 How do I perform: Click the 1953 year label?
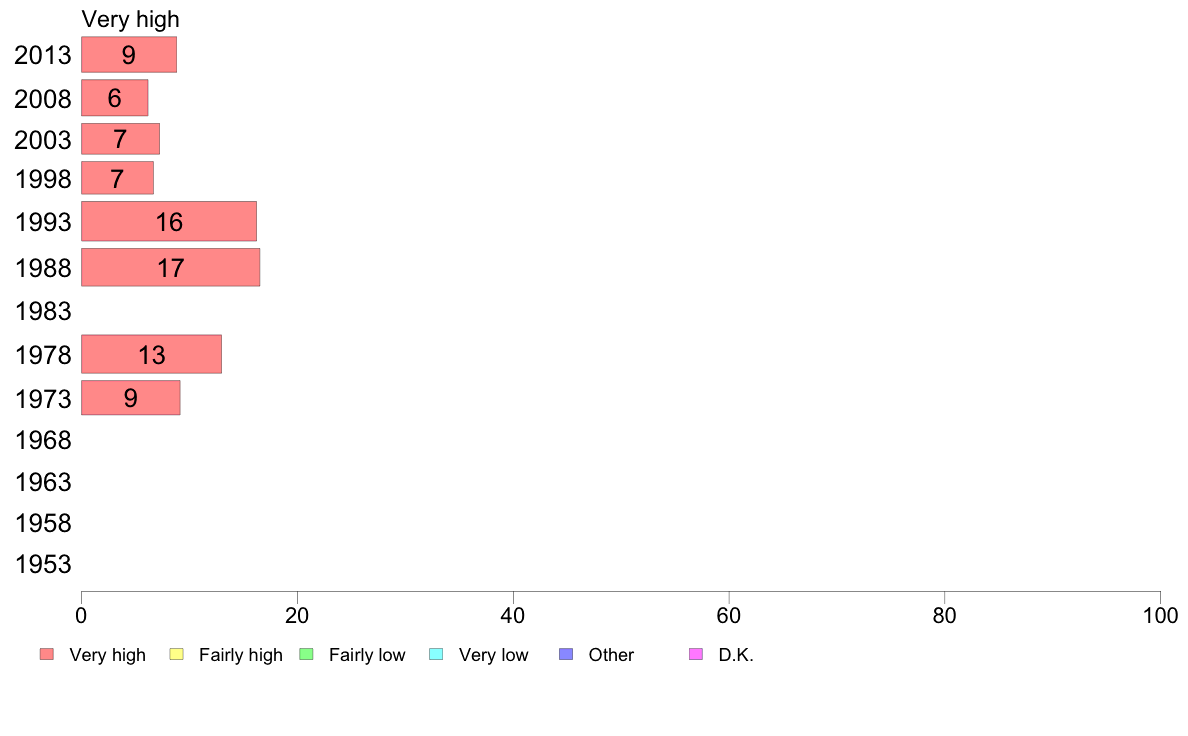[x=43, y=565]
